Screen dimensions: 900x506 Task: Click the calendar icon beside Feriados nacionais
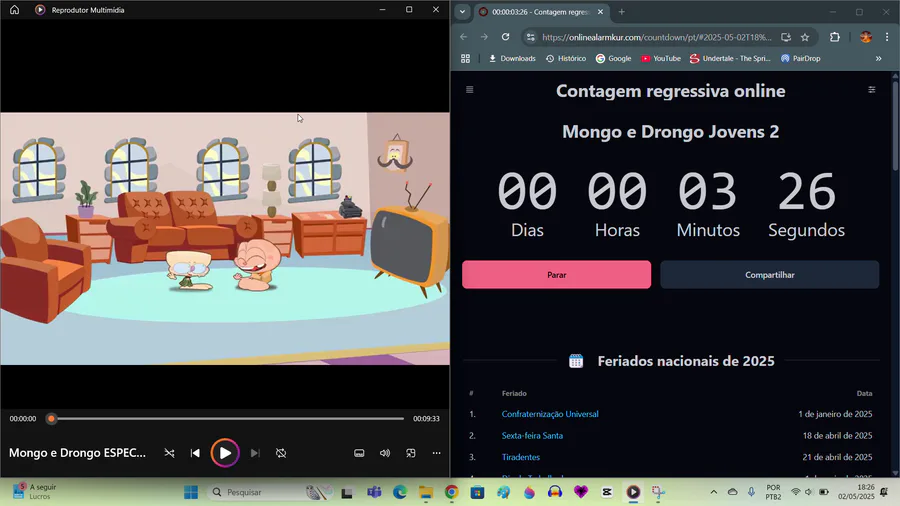[576, 361]
